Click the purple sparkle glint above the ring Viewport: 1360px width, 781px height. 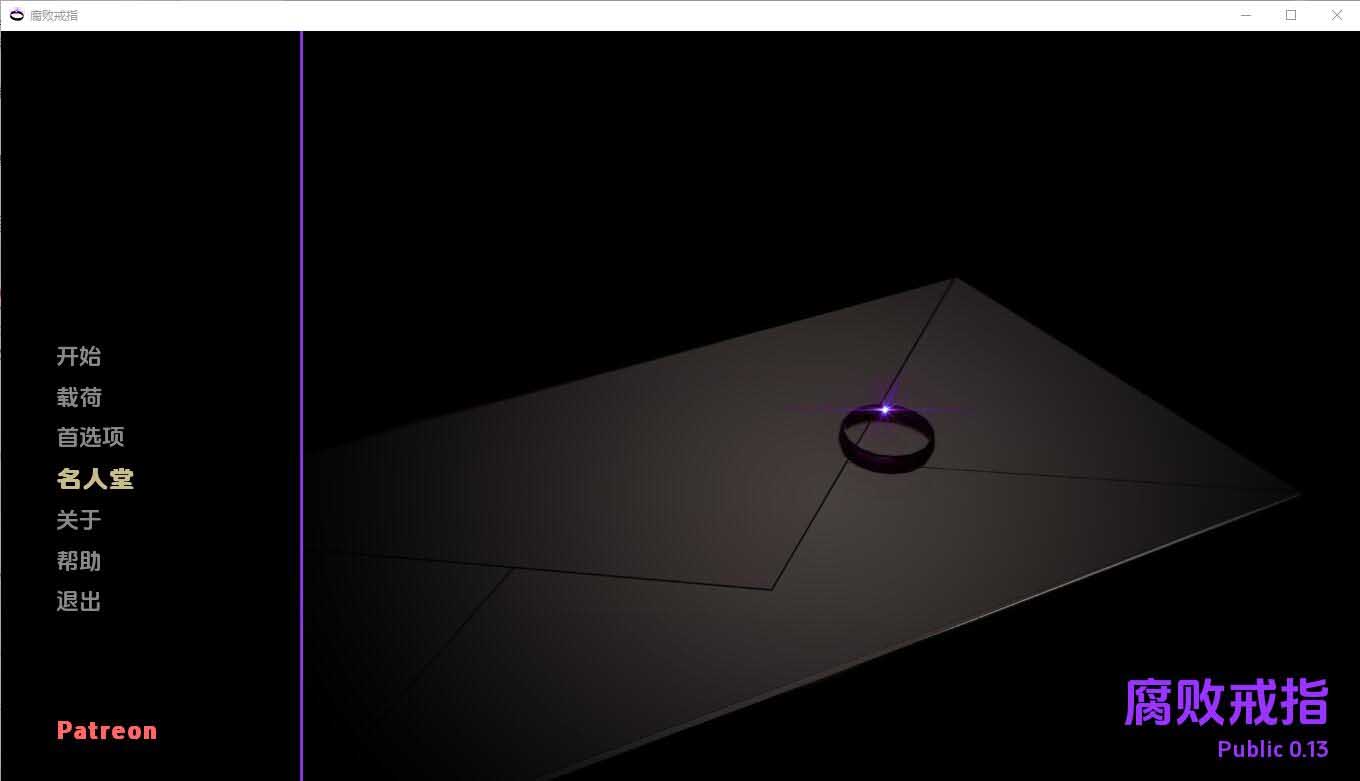[x=884, y=409]
